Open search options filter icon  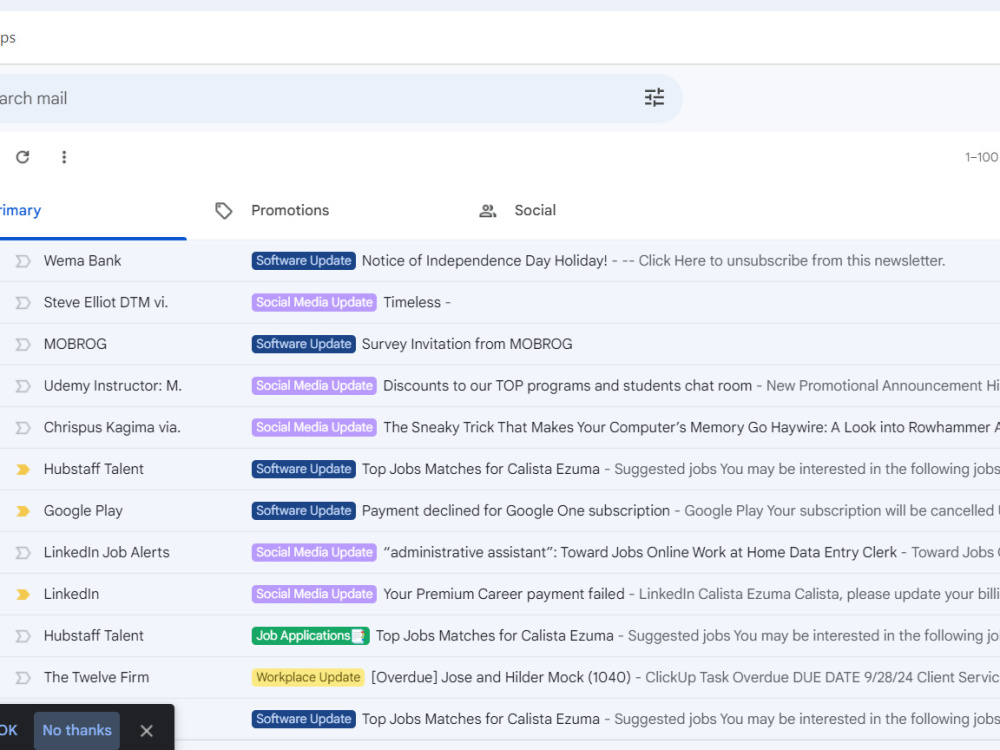click(x=654, y=98)
